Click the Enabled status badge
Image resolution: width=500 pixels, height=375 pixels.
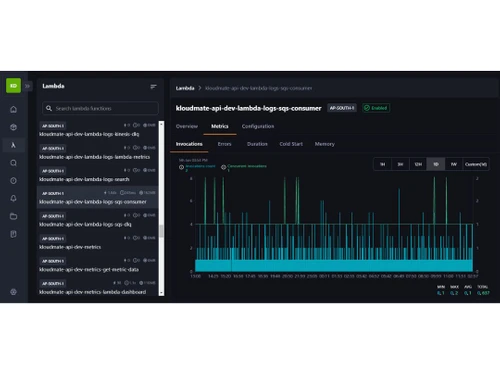pyautogui.click(x=376, y=108)
